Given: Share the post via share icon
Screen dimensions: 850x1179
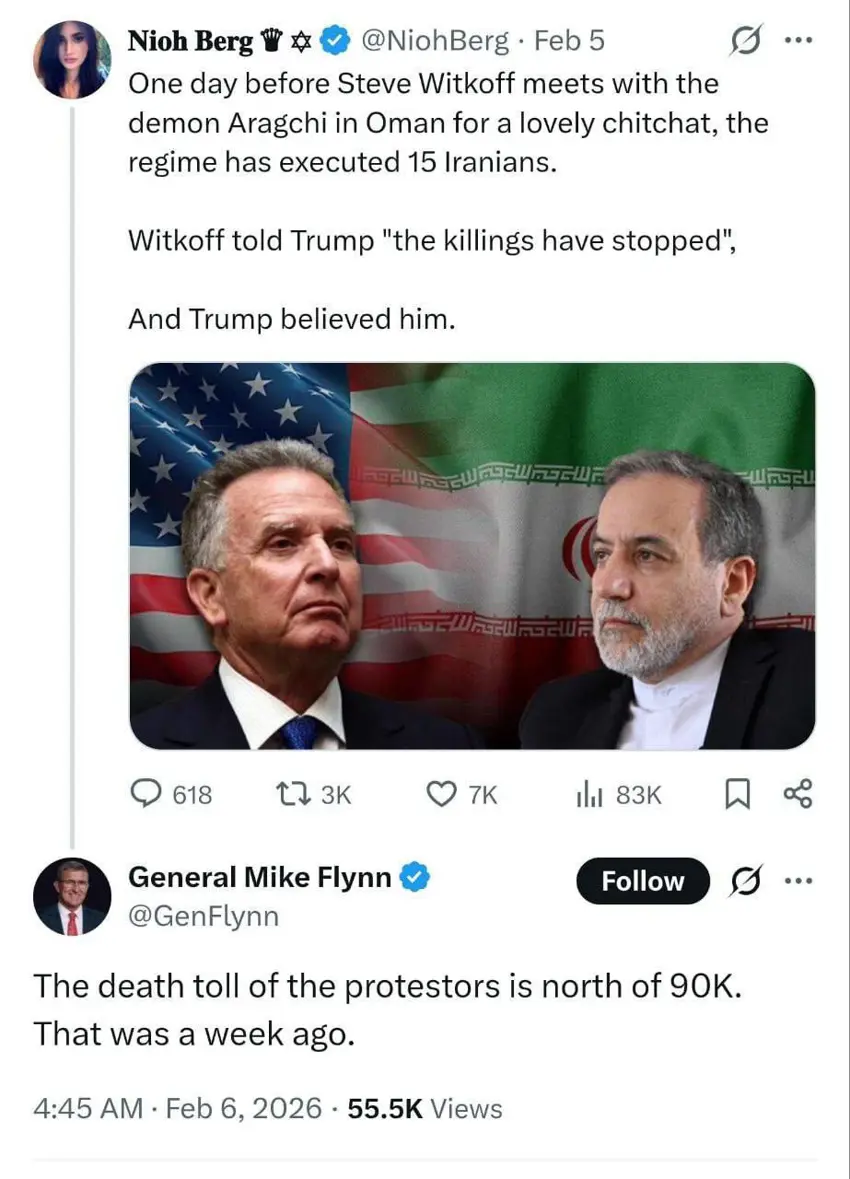Looking at the screenshot, I should coord(798,794).
